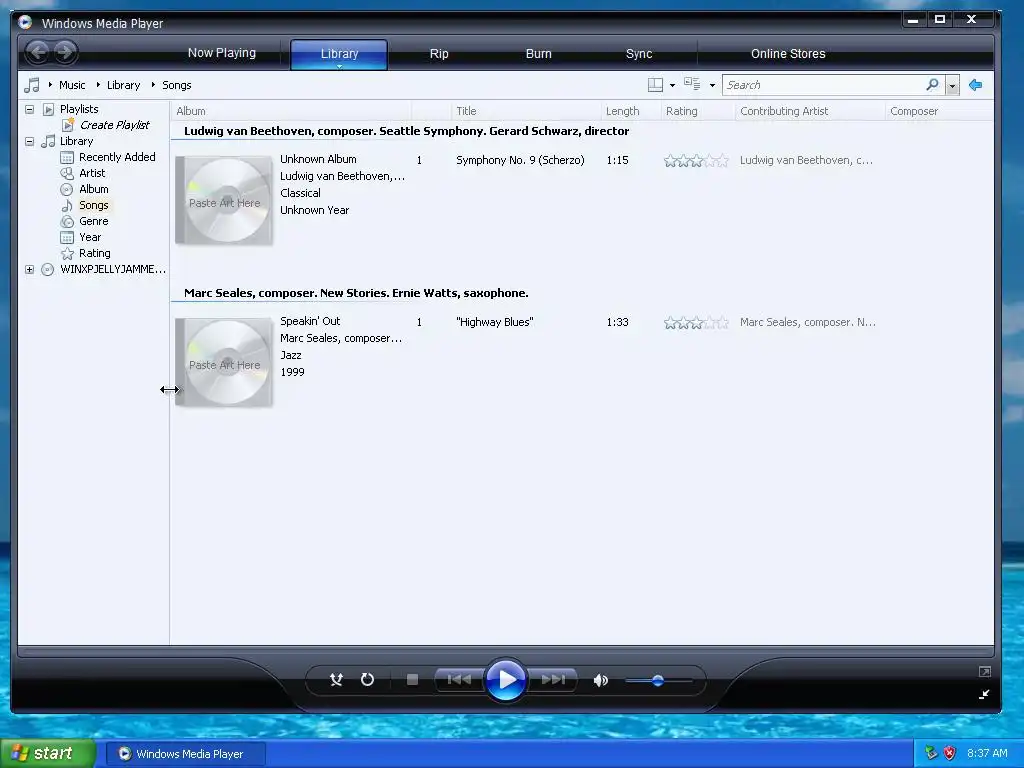The image size is (1024, 768).
Task: Open the View Options dropdown arrow
Action: click(712, 86)
